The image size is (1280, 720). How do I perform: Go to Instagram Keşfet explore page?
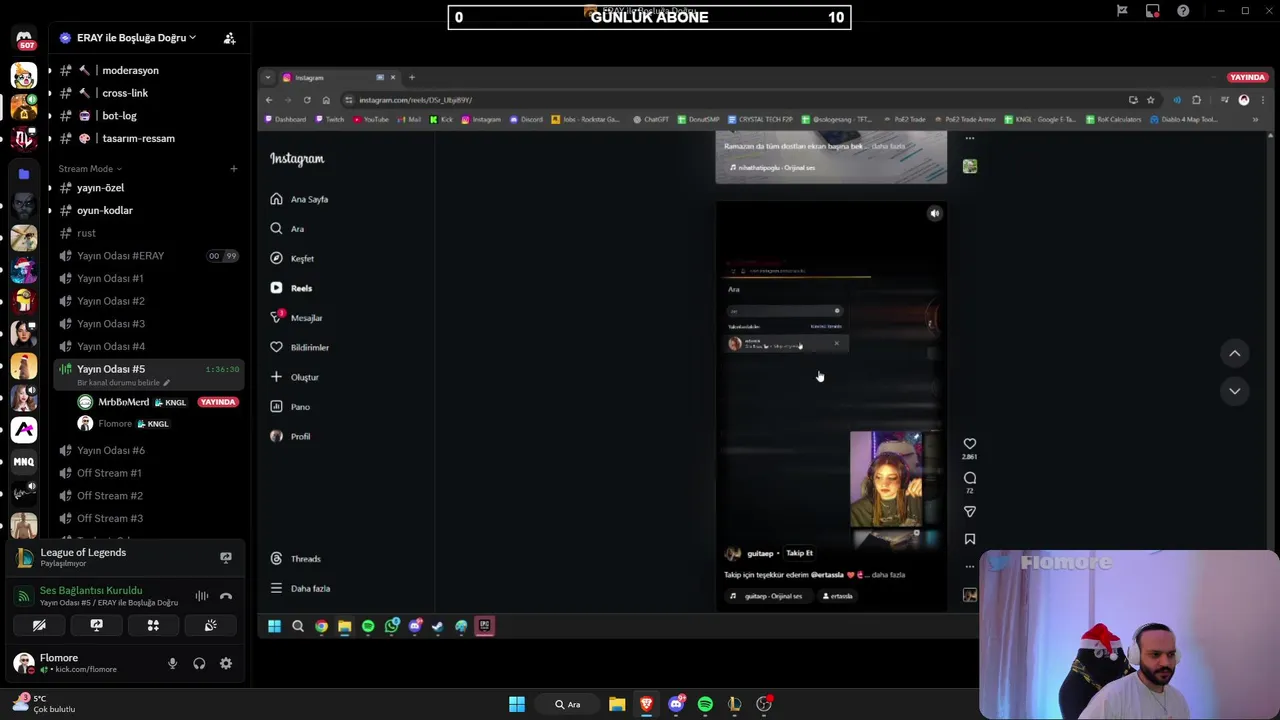click(x=292, y=258)
